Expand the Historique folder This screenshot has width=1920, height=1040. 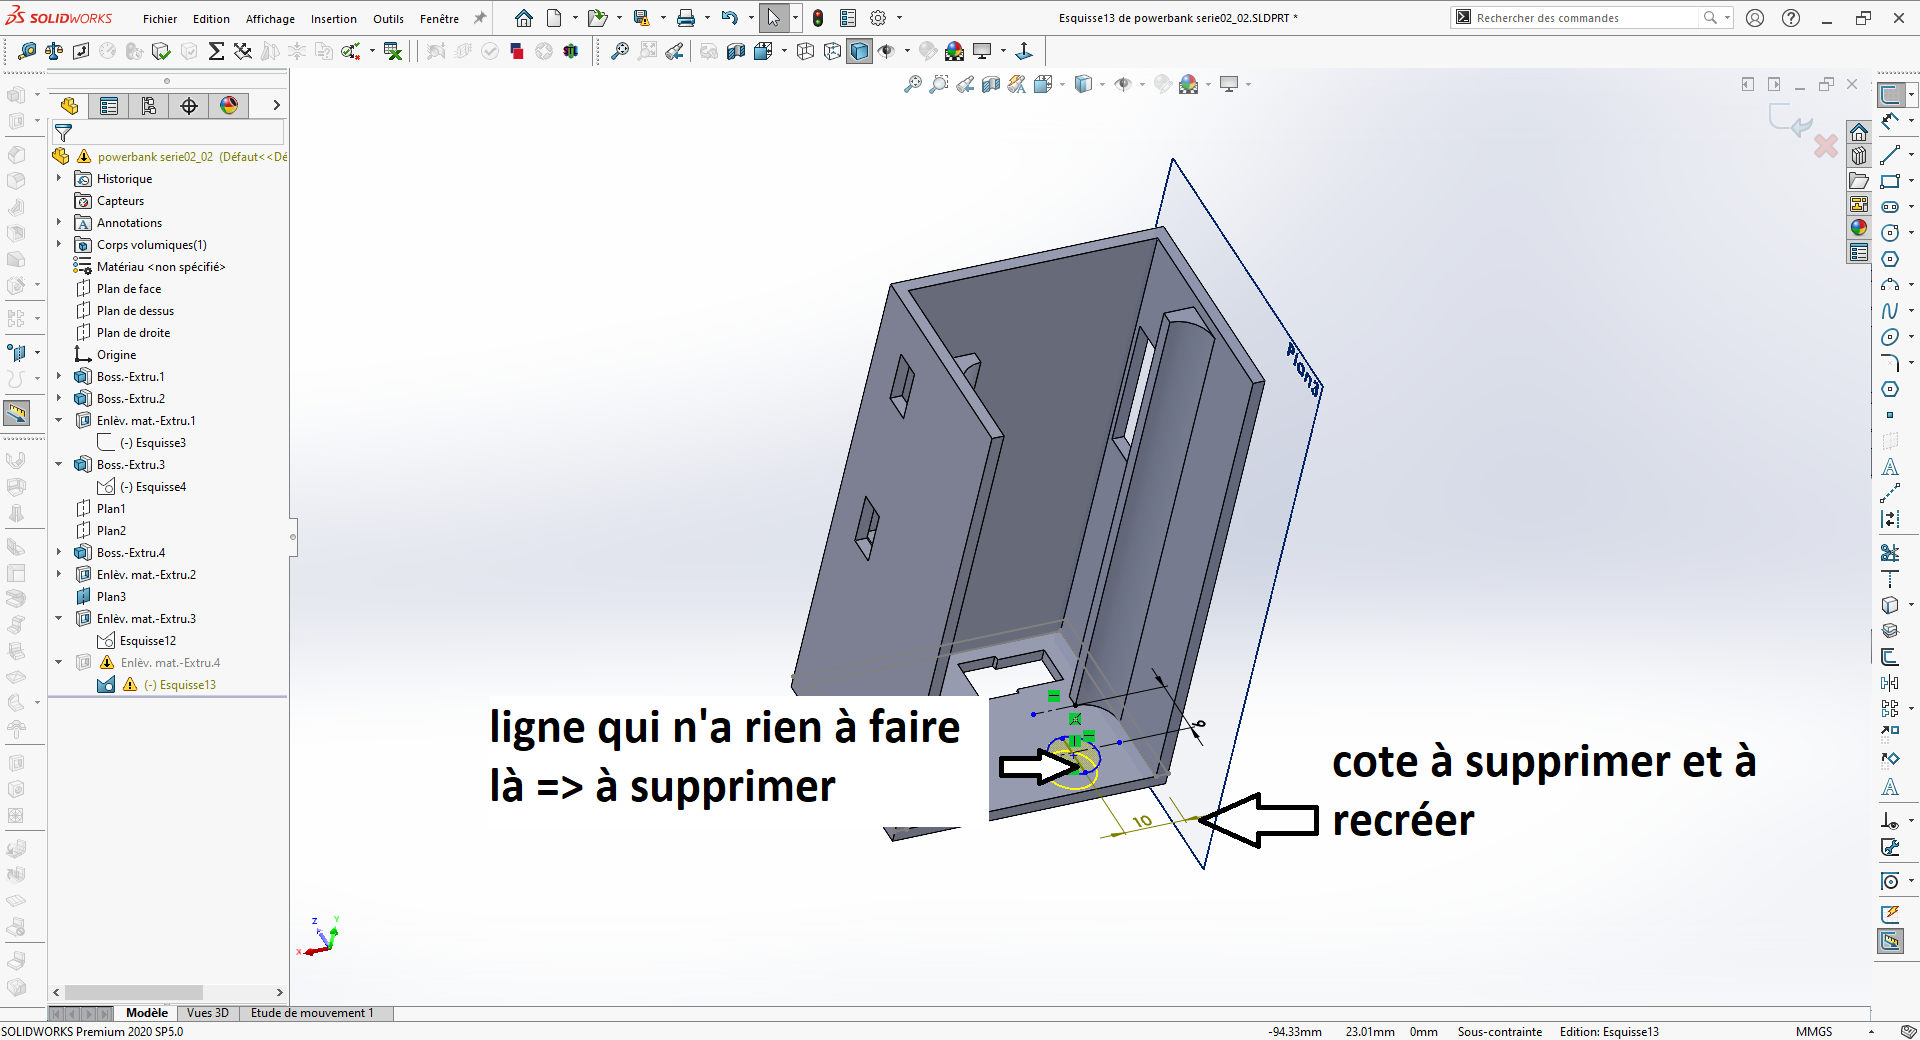click(x=59, y=178)
